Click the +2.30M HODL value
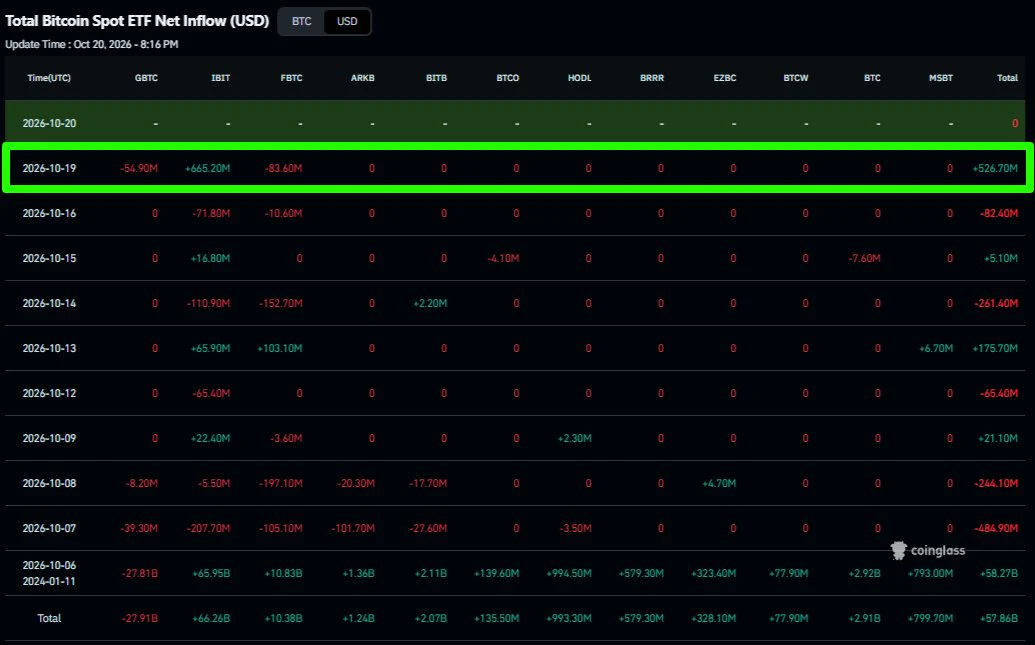Screen dimensions: 1035x645 (x=574, y=438)
